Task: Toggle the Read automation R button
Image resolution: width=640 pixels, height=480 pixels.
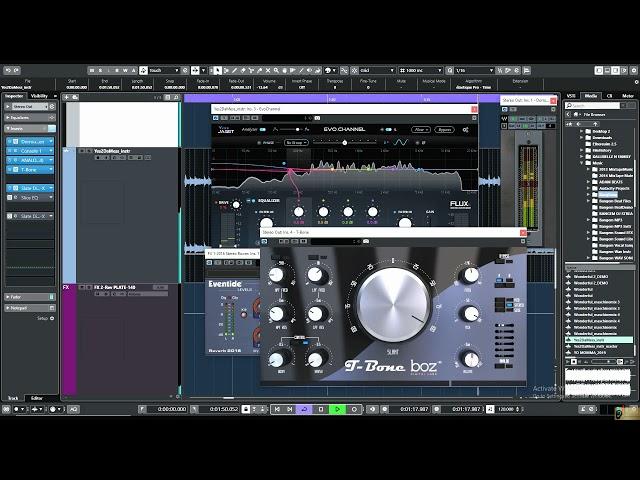Action: tap(117, 70)
